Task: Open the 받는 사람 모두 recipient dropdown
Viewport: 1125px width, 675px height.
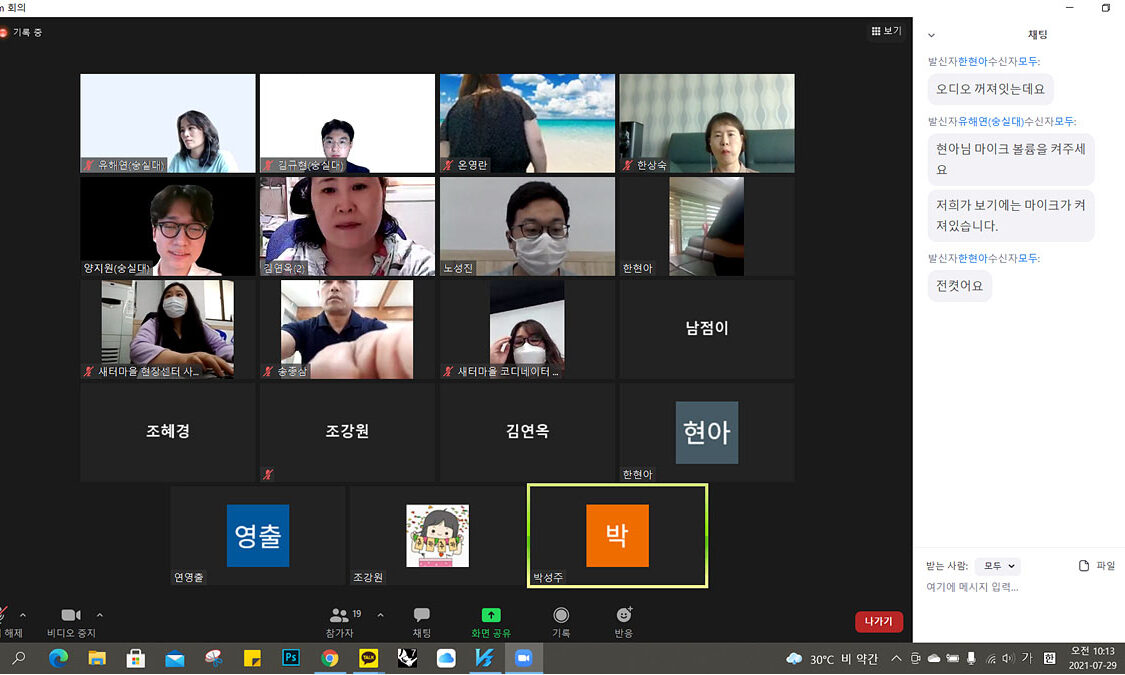Action: pyautogui.click(x=998, y=566)
